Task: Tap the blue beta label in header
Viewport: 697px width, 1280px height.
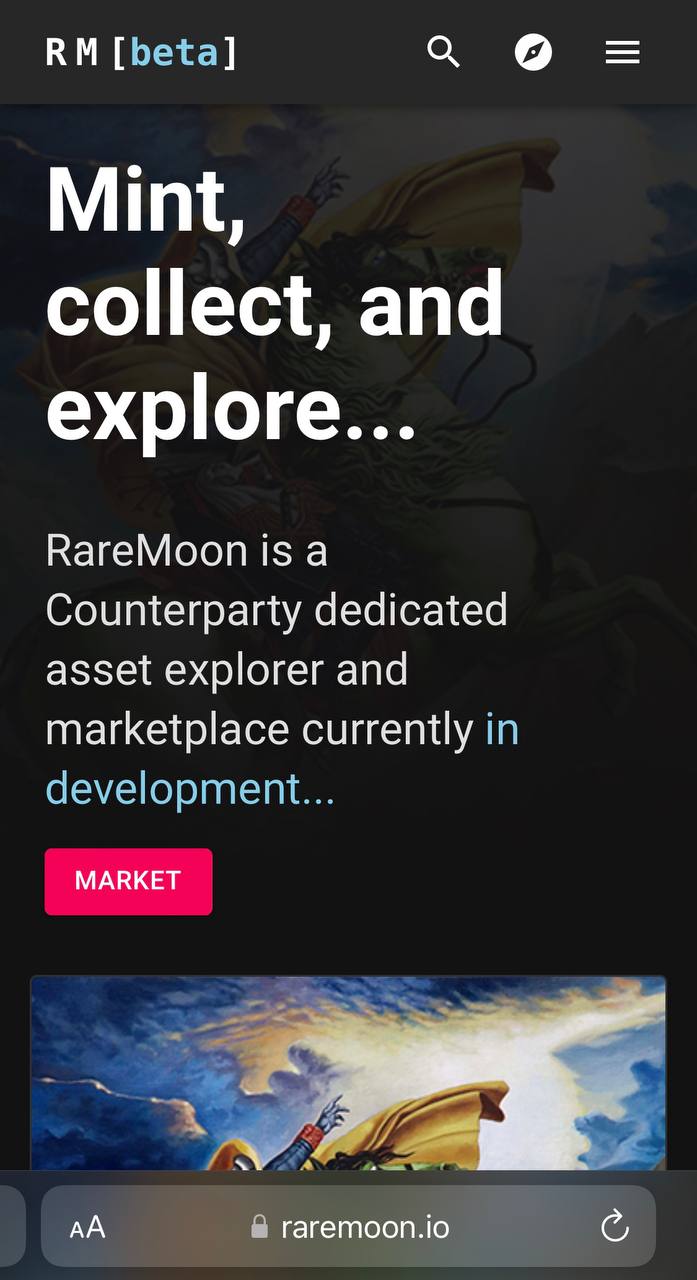Action: (174, 52)
